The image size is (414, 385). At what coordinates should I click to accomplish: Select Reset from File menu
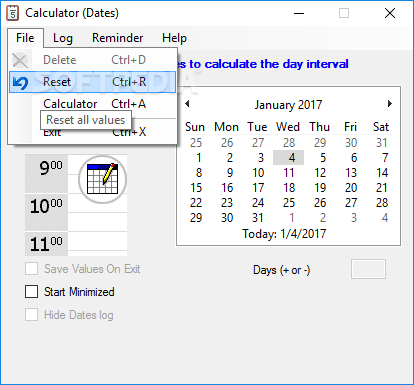93,82
